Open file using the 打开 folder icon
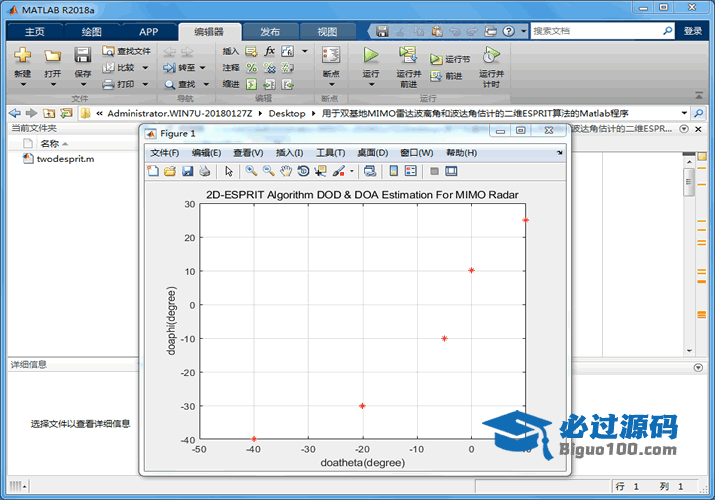 click(52, 56)
